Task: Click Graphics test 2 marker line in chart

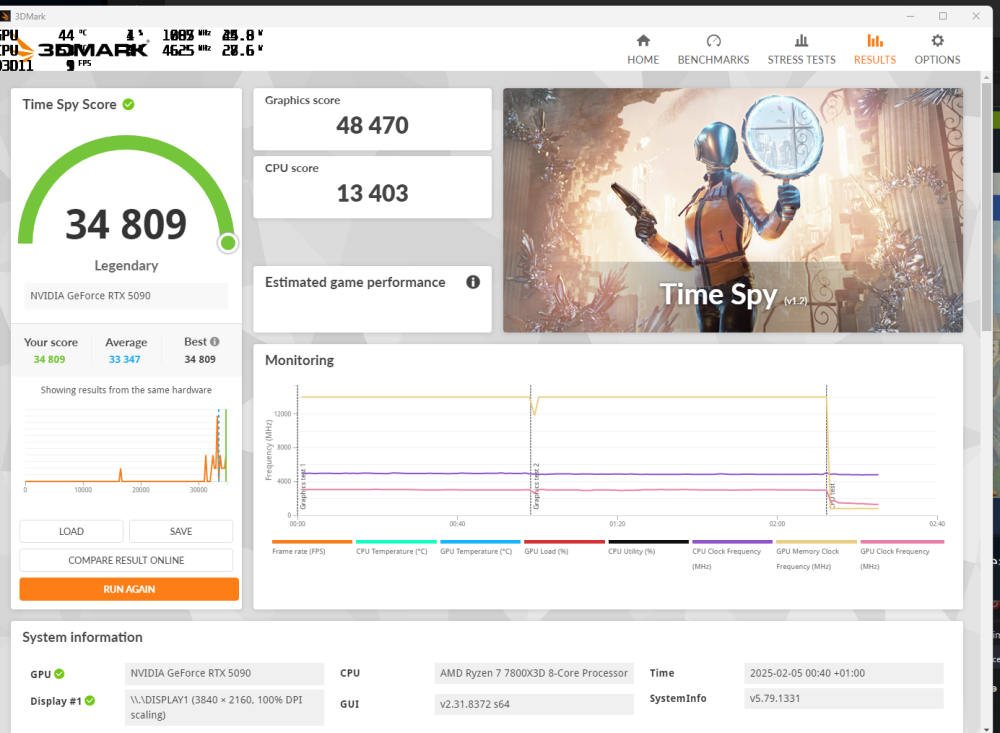Action: tap(531, 450)
